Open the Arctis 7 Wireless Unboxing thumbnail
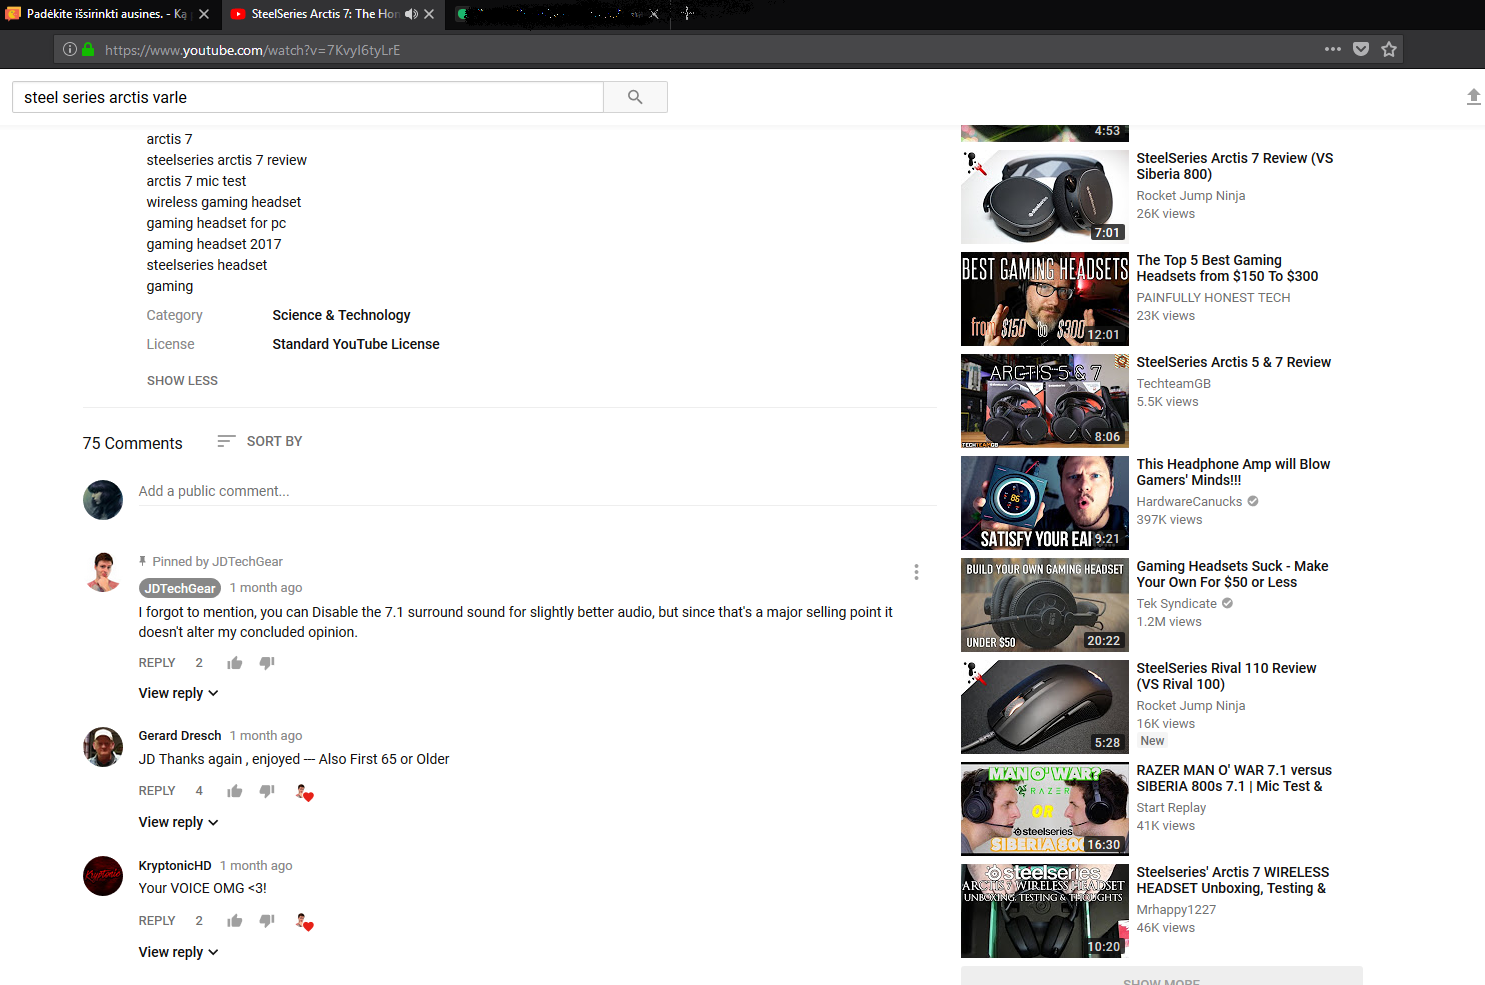This screenshot has width=1485, height=985. [x=1045, y=911]
